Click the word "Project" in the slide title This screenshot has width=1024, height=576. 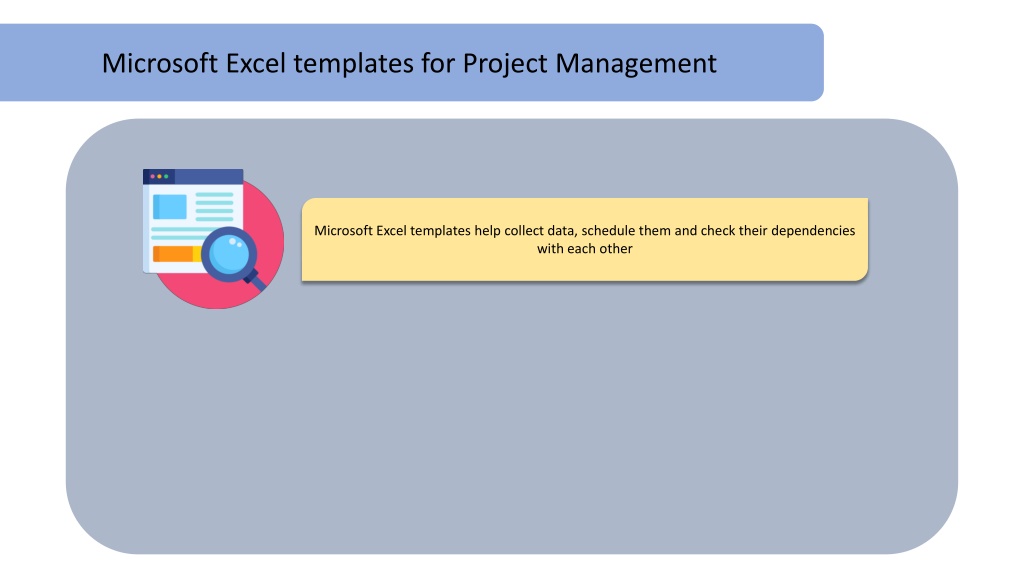click(x=505, y=65)
